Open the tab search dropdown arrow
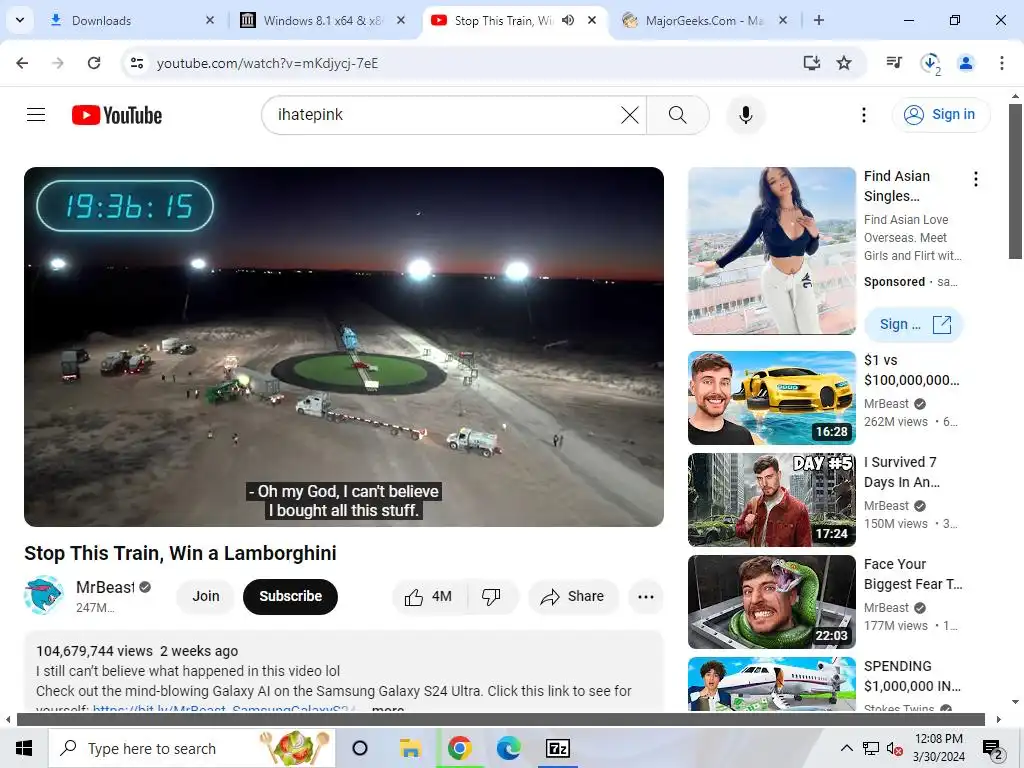1024x768 pixels. point(20,20)
